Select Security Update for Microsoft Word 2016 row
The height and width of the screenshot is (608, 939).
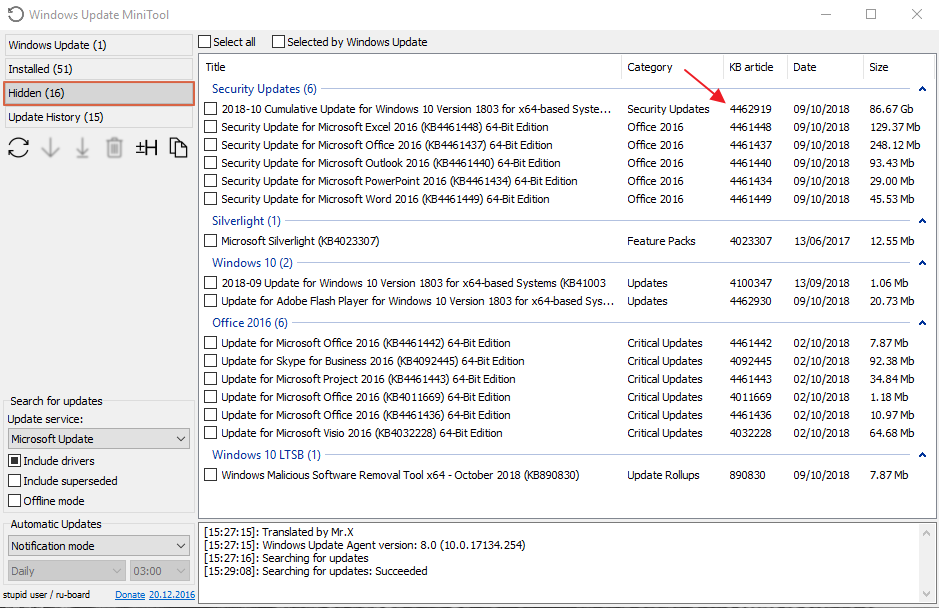click(x=566, y=199)
